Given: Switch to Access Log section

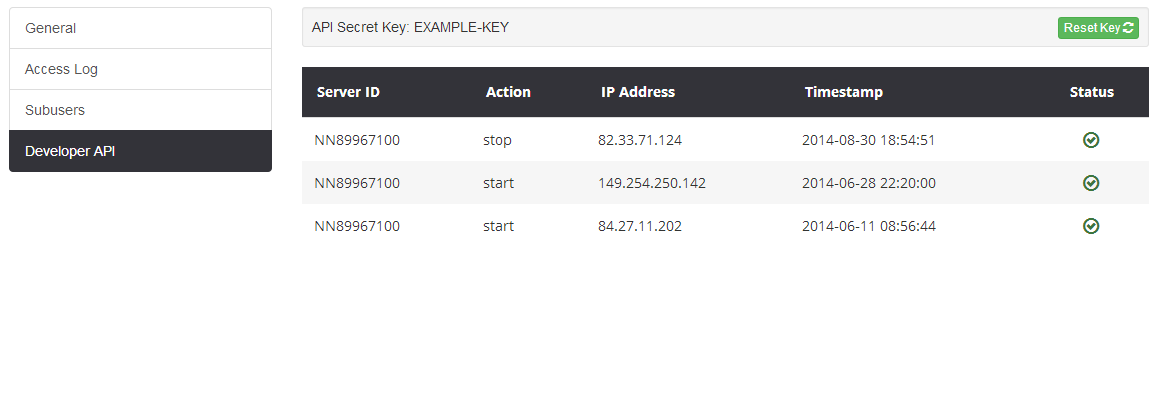Looking at the screenshot, I should [141, 69].
